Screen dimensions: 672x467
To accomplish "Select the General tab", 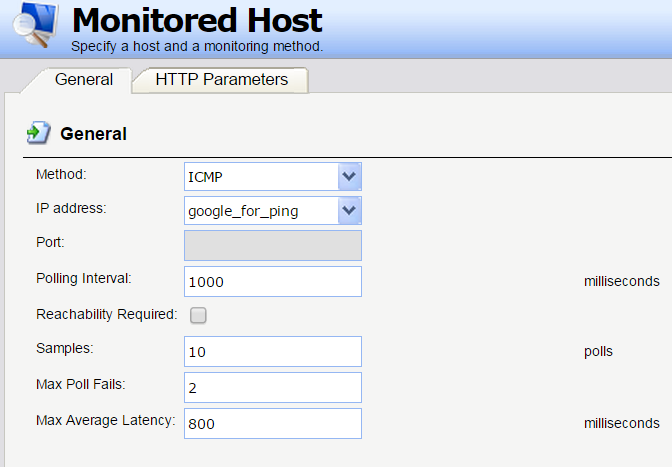I will tap(84, 80).
